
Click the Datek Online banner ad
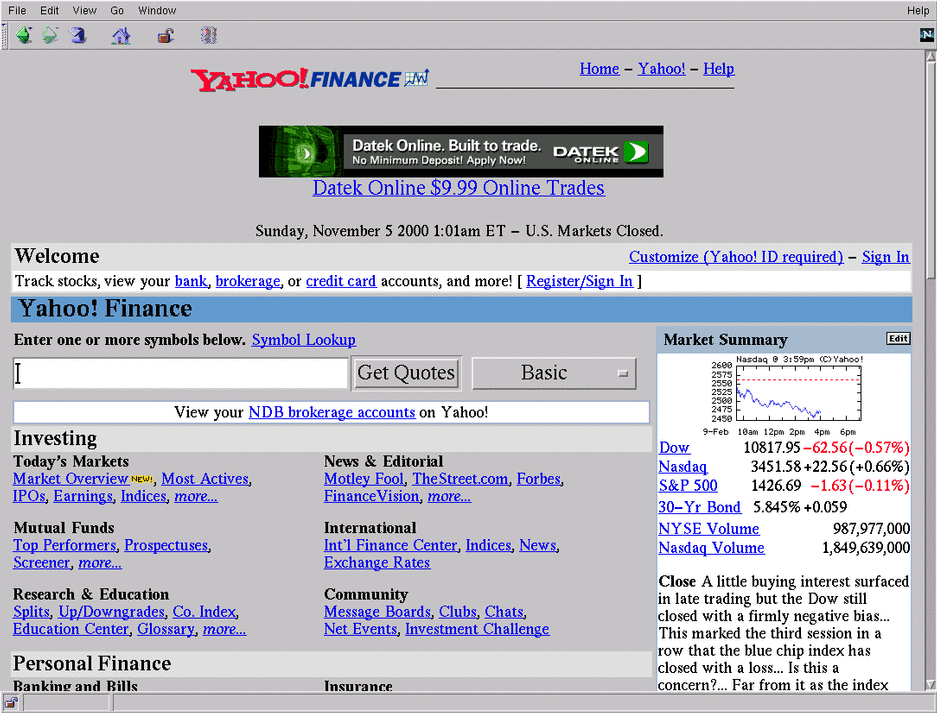click(461, 151)
